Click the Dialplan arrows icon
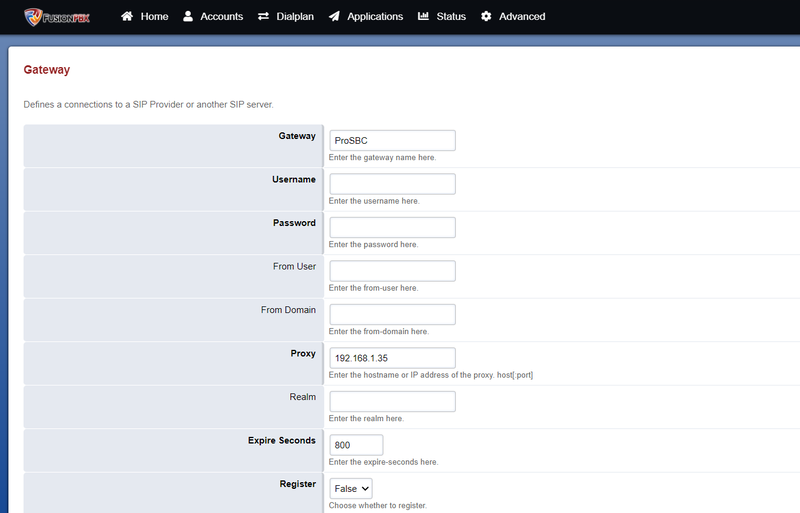Screen dimensions: 800x513 [263, 16]
